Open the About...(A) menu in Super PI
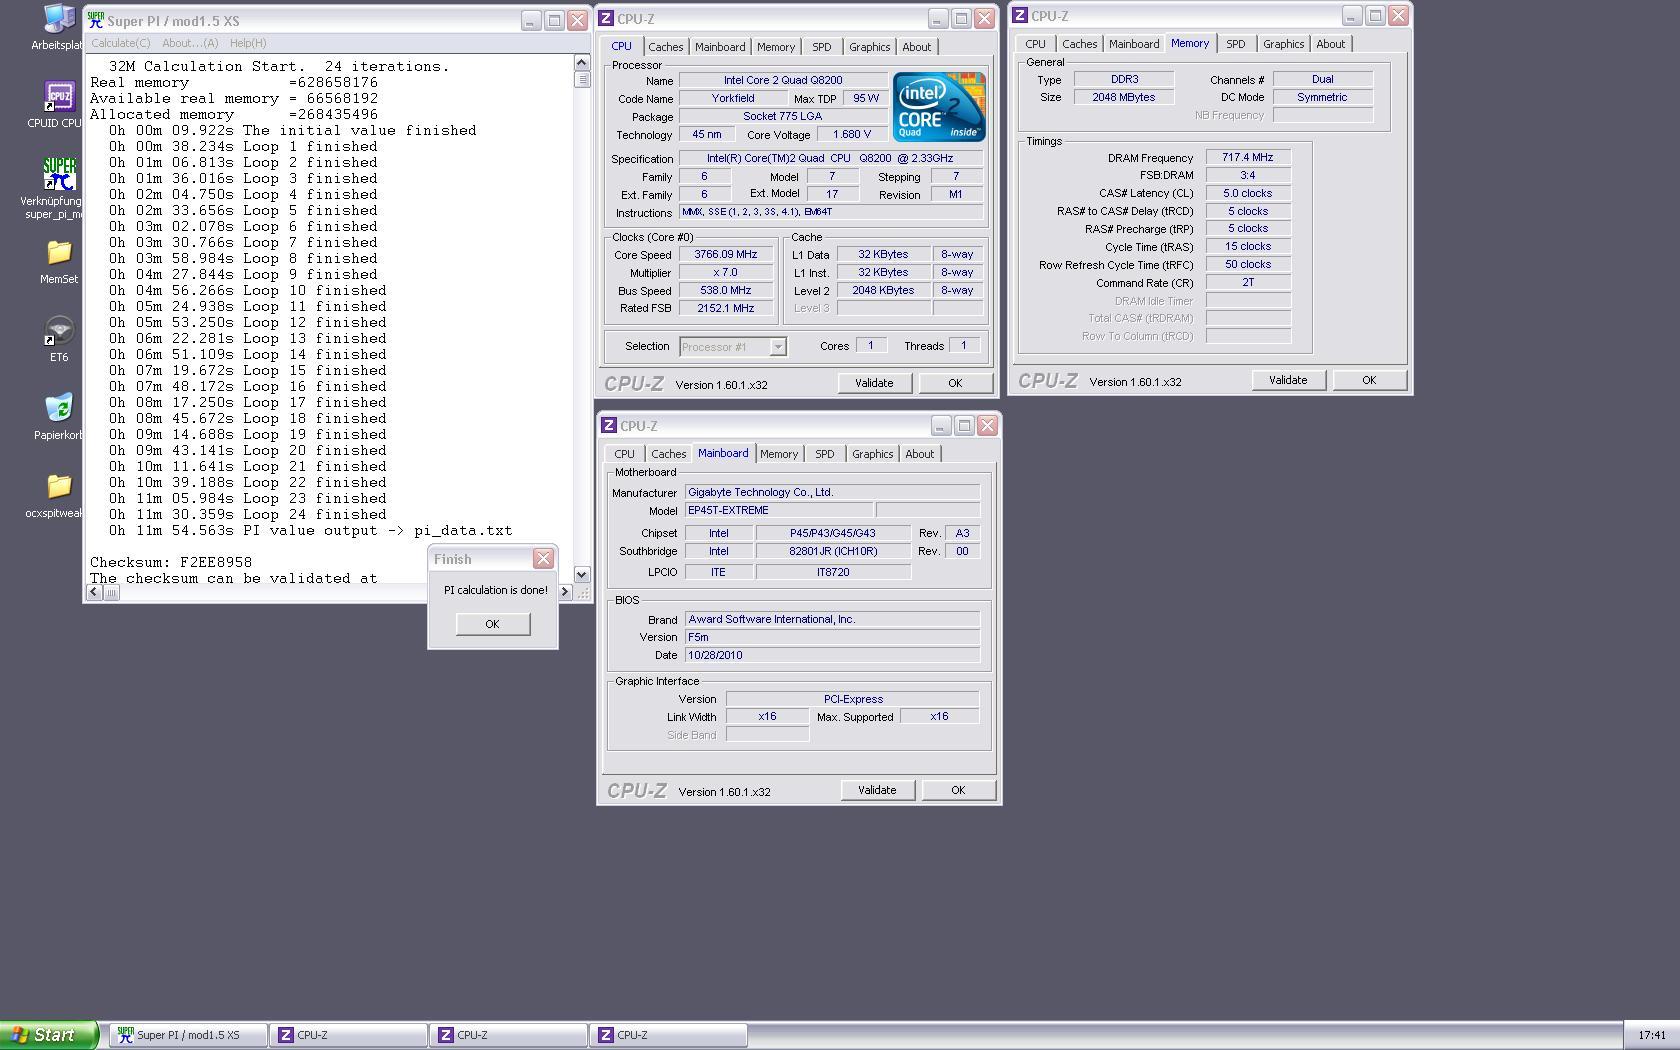 point(190,43)
